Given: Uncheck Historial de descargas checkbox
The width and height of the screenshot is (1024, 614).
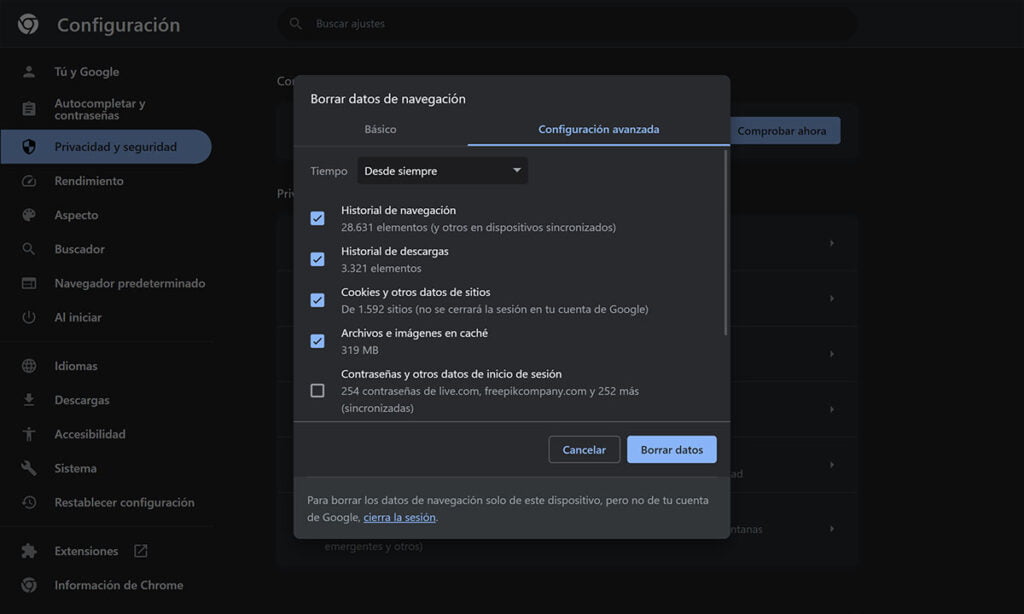Looking at the screenshot, I should pyautogui.click(x=317, y=259).
